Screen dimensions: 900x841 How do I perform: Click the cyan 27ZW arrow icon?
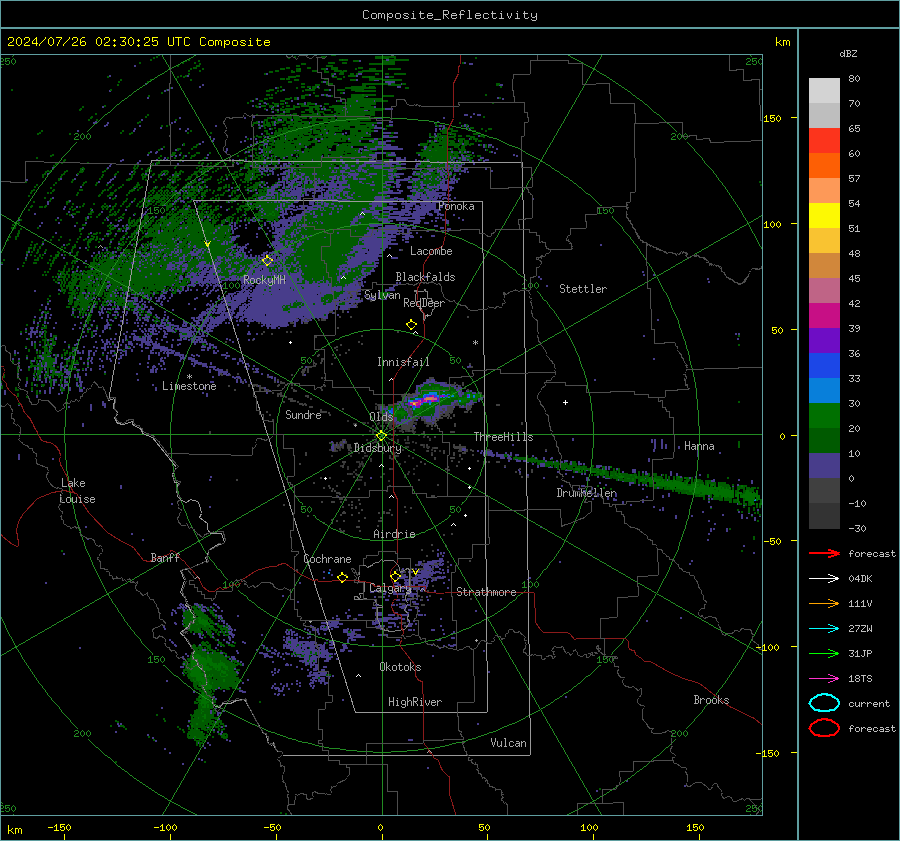824,629
